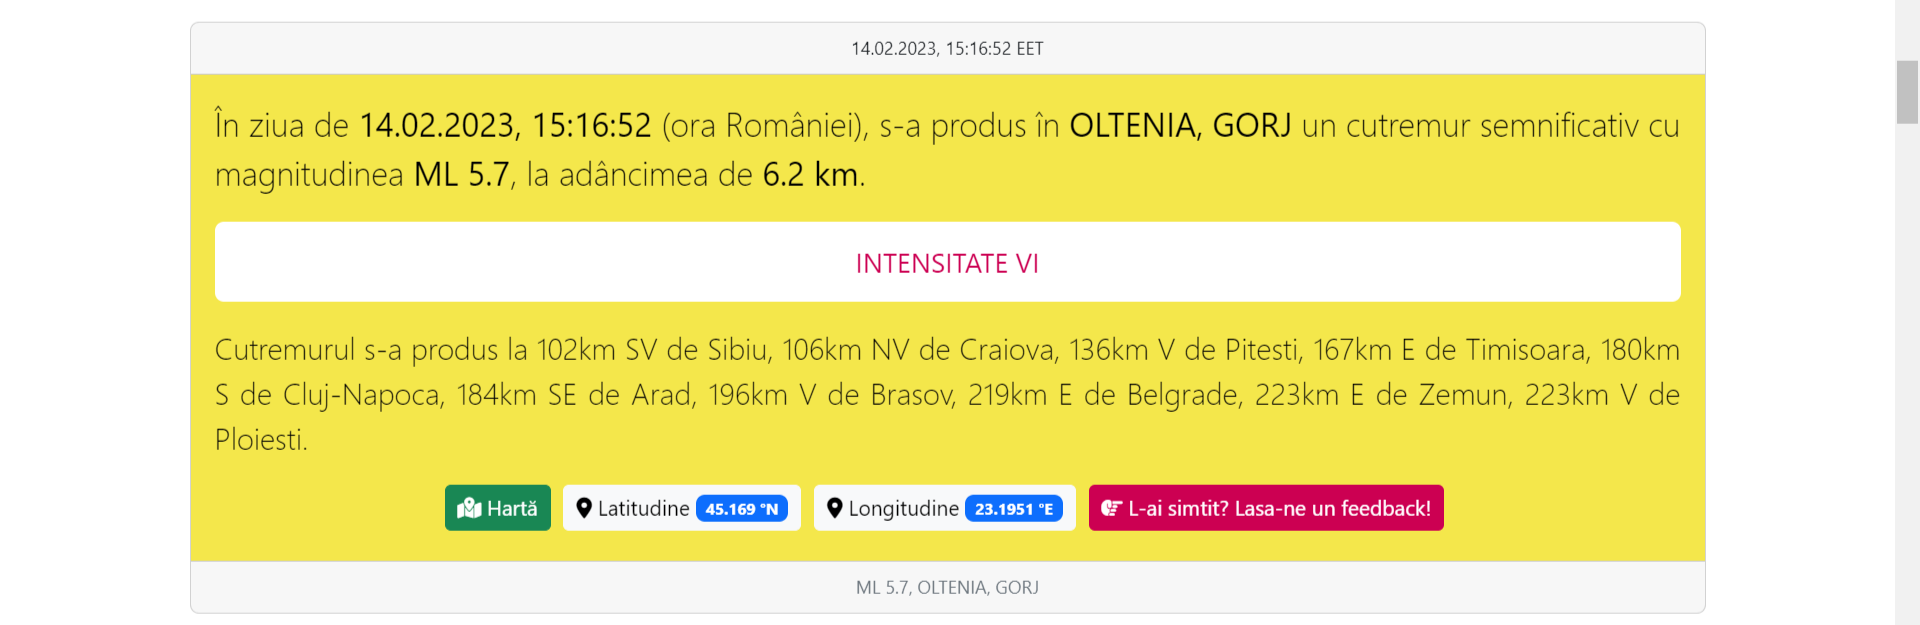The width and height of the screenshot is (1920, 625).
Task: Open the Hartă map button label
Action: click(x=512, y=508)
